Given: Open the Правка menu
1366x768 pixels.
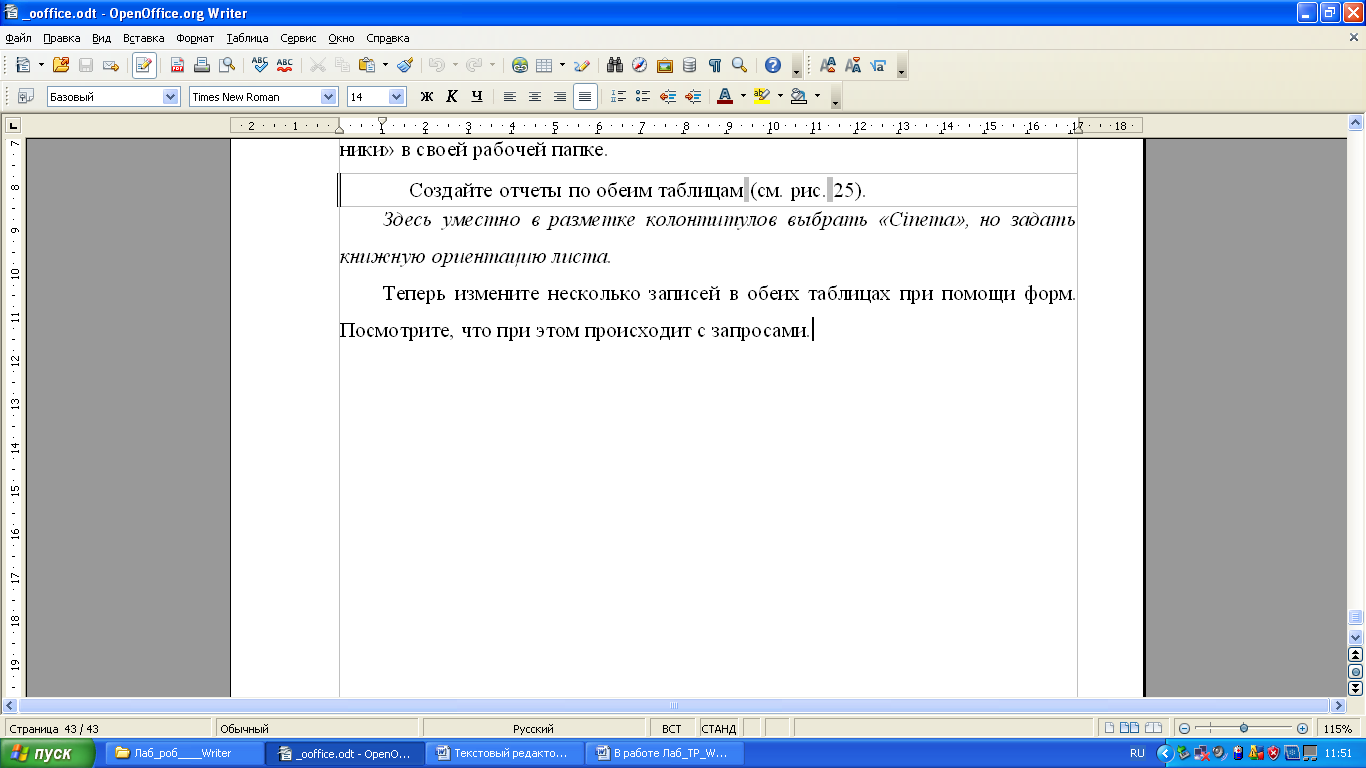Looking at the screenshot, I should click(62, 38).
